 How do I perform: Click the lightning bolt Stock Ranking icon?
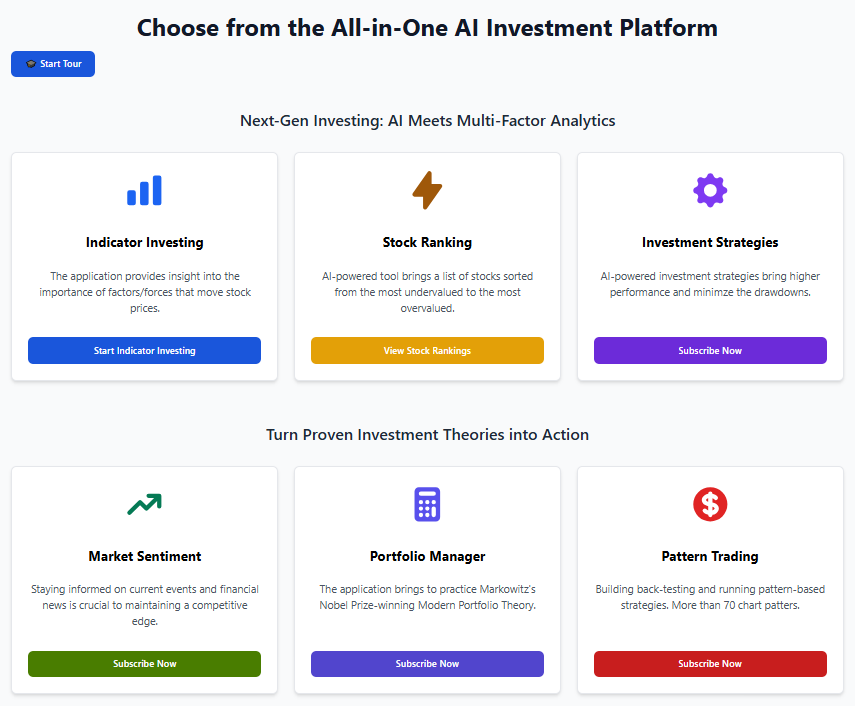[427, 190]
